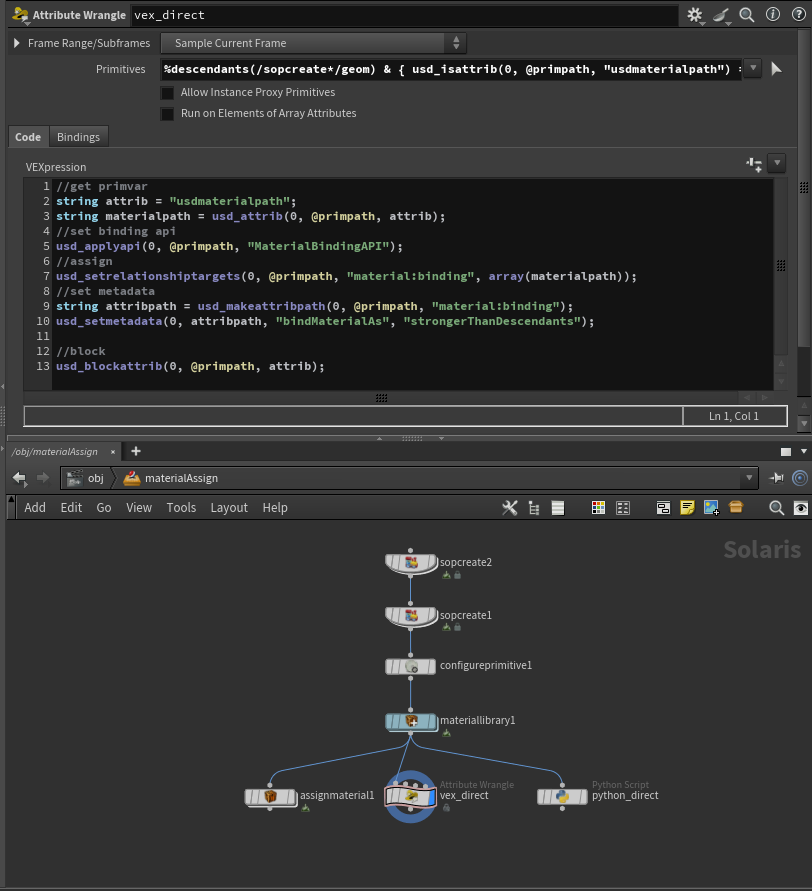Switch to the Bindings tab
Screen dimensions: 812x891
tap(78, 137)
